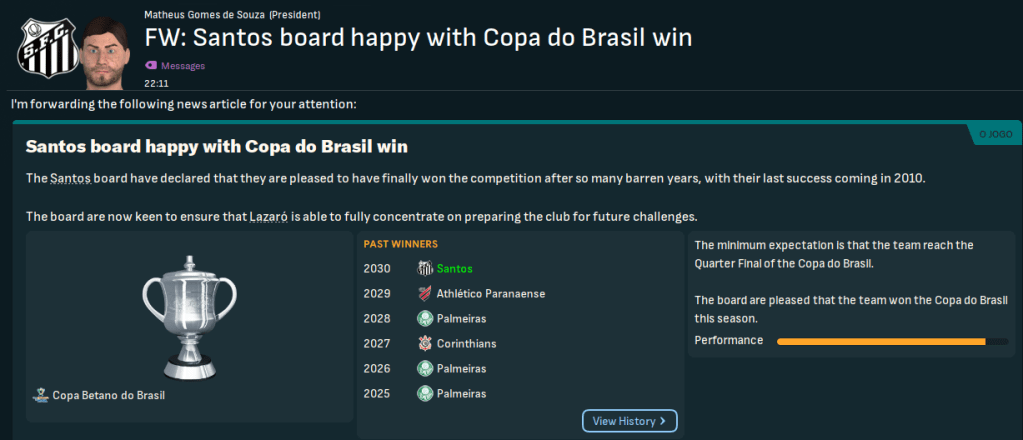Click the Corinthians badge for 2027
The width and height of the screenshot is (1023, 440).
tap(425, 343)
